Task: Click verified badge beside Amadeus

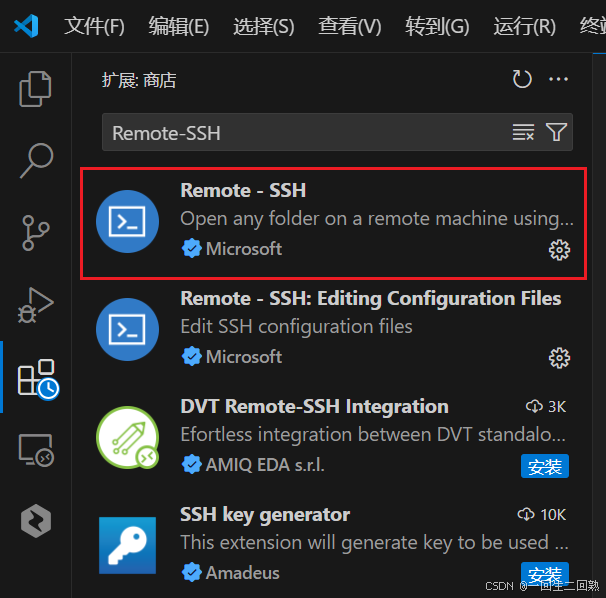Action: (x=191, y=572)
